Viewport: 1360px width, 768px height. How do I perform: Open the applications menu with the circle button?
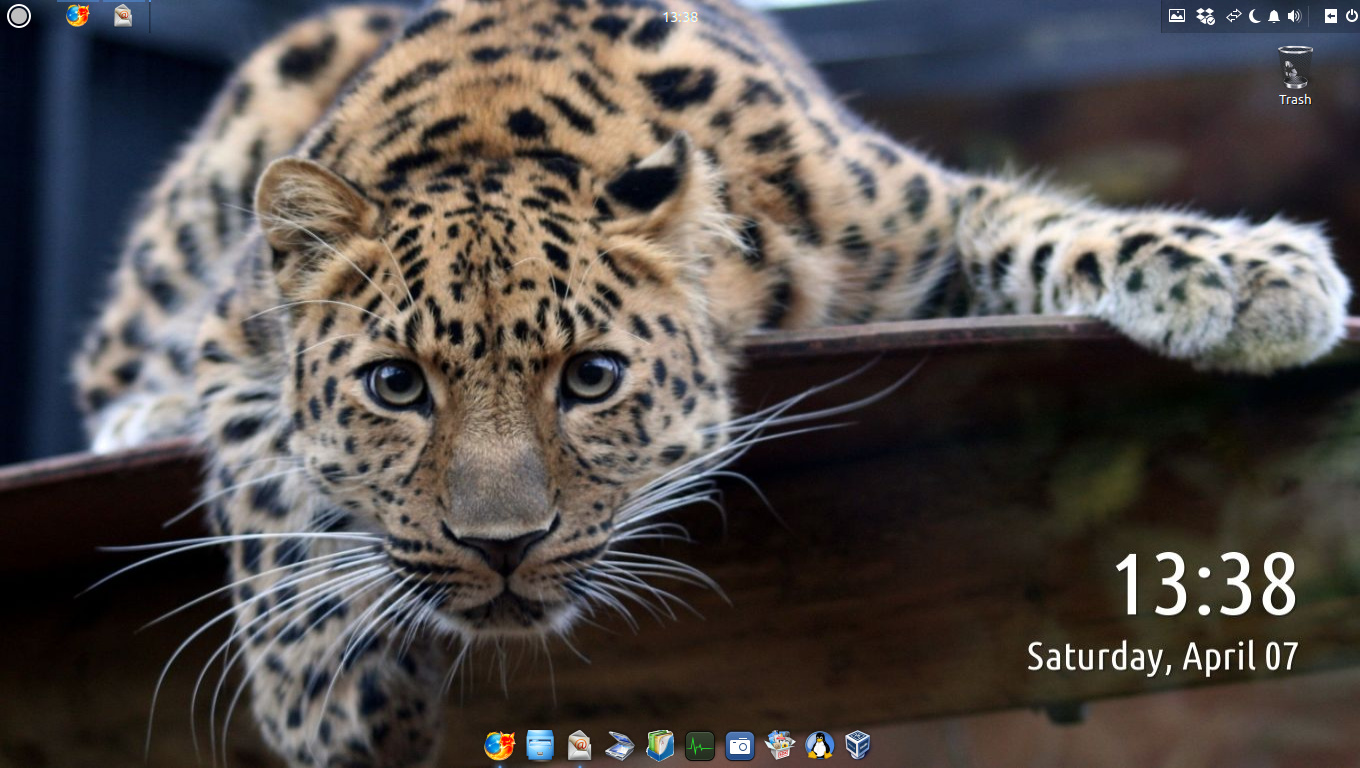tap(18, 16)
